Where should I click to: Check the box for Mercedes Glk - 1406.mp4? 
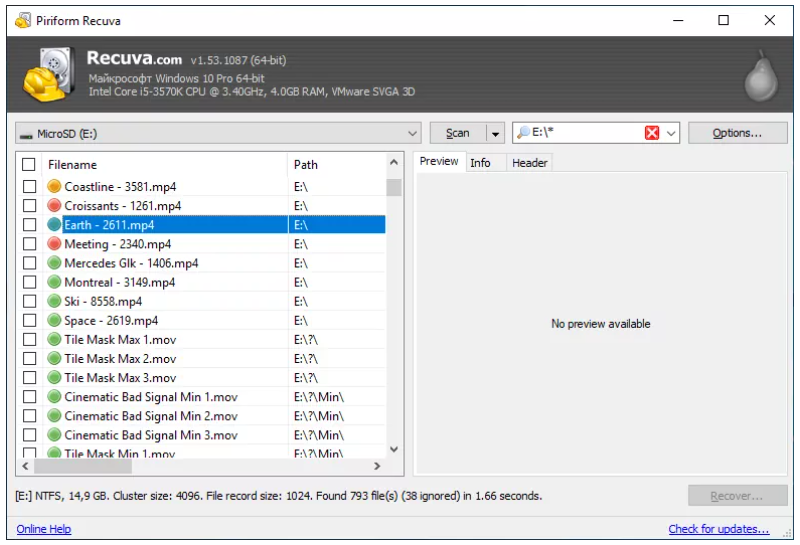coord(30,263)
